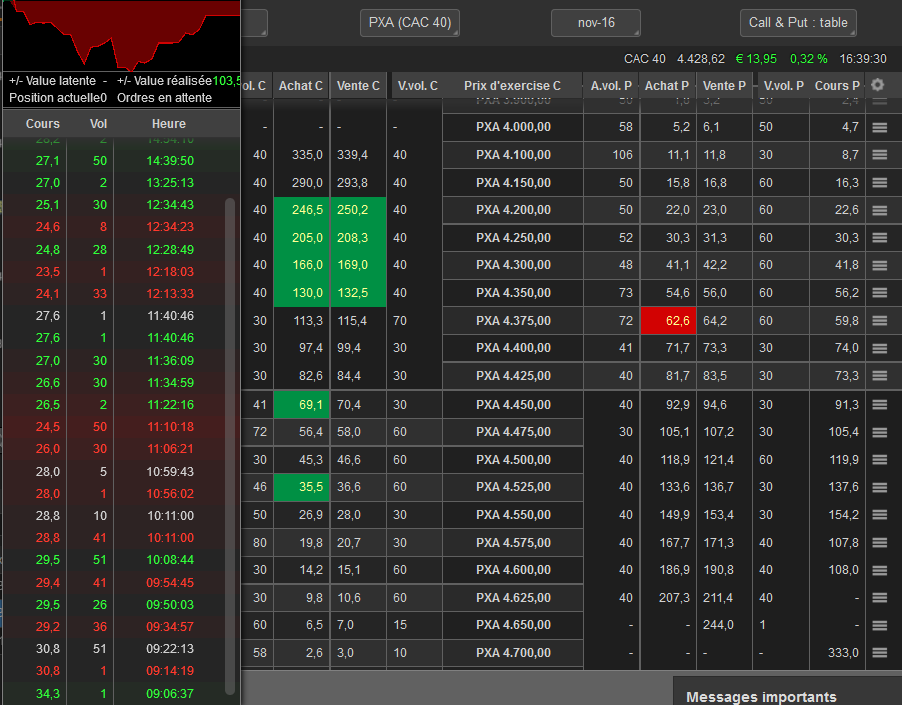Select trade at 14:39:50
This screenshot has width=902, height=705.
coord(114,160)
